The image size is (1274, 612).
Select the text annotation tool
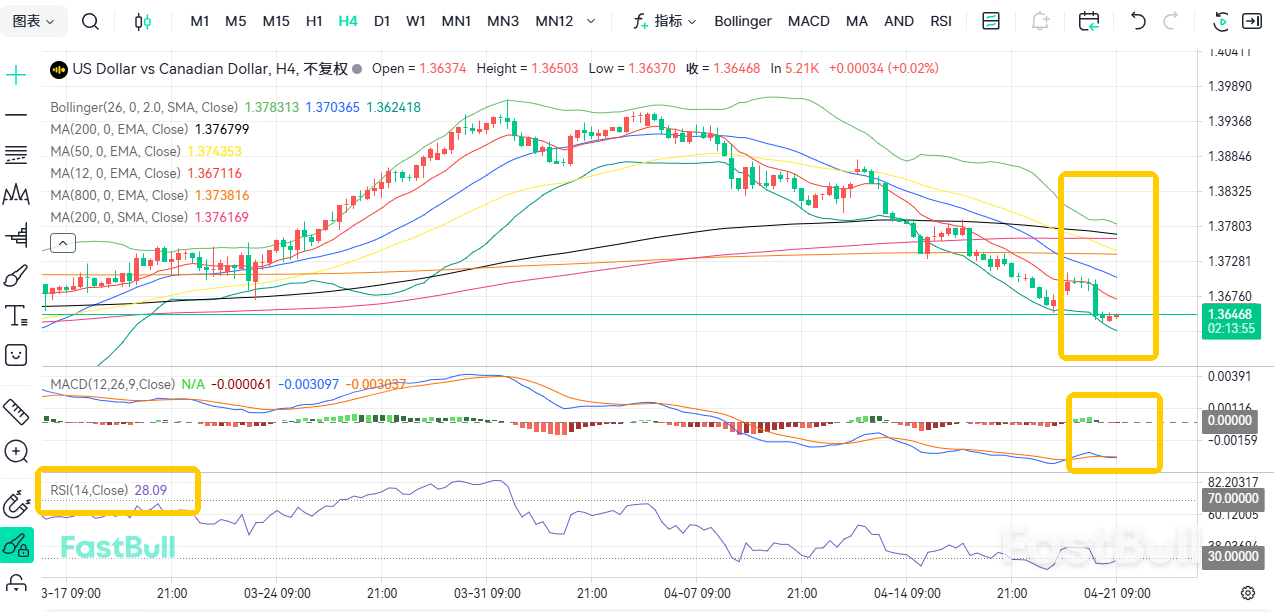(x=16, y=315)
